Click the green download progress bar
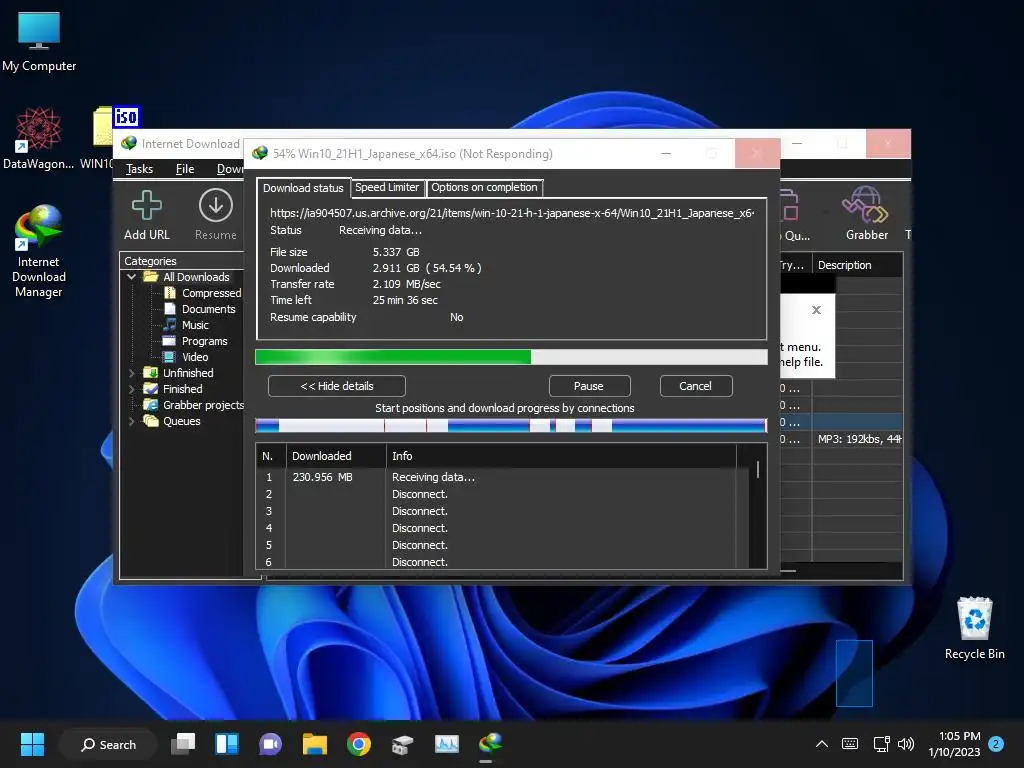Image resolution: width=1024 pixels, height=768 pixels. point(511,357)
